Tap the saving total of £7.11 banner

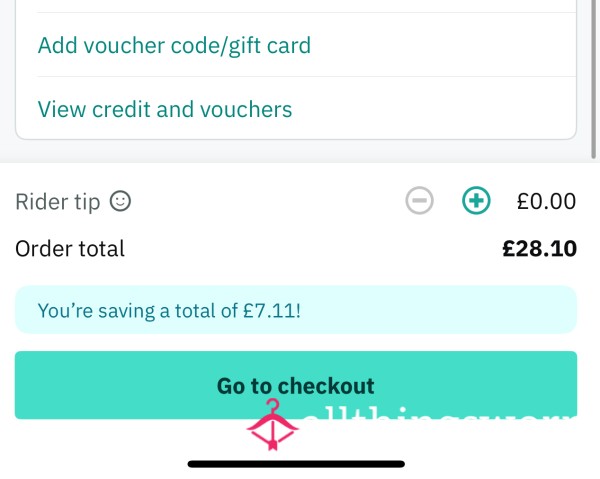click(296, 310)
